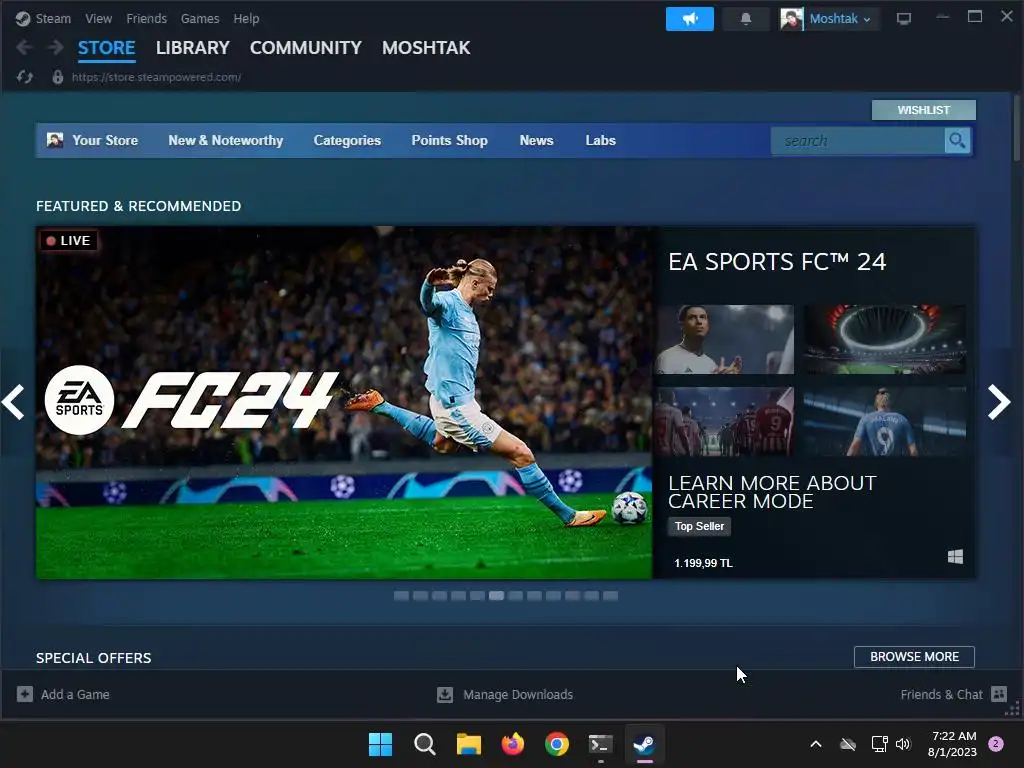Click the 1.199,99 TL price
1024x768 pixels.
[703, 563]
